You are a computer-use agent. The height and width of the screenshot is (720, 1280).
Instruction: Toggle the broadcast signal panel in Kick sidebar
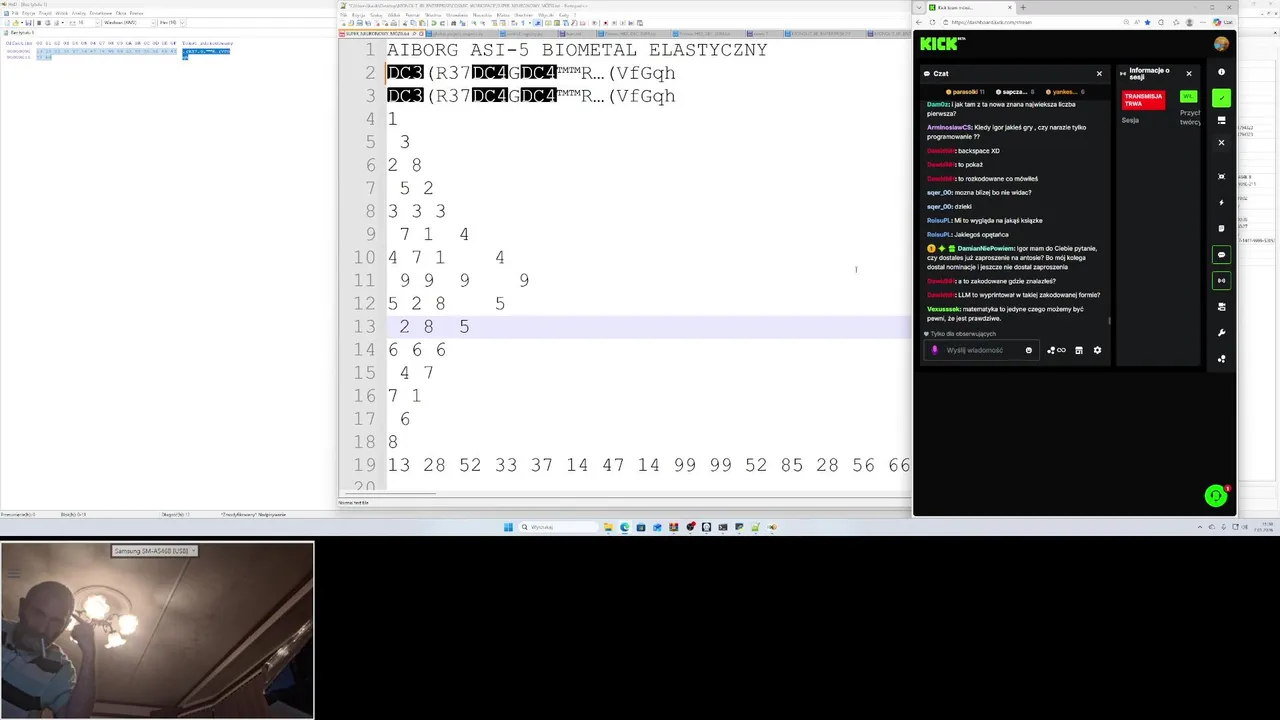coord(1221,281)
